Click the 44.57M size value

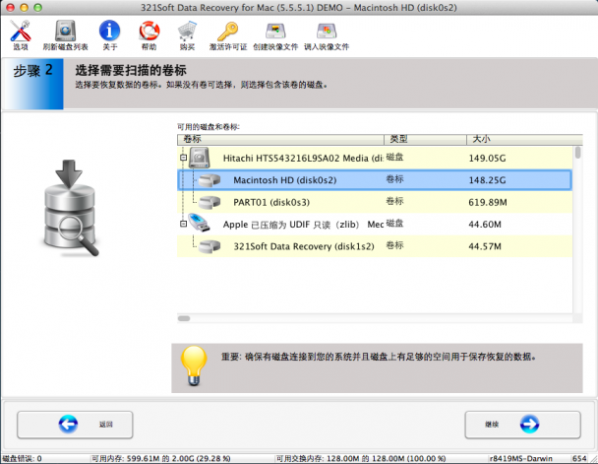485,247
